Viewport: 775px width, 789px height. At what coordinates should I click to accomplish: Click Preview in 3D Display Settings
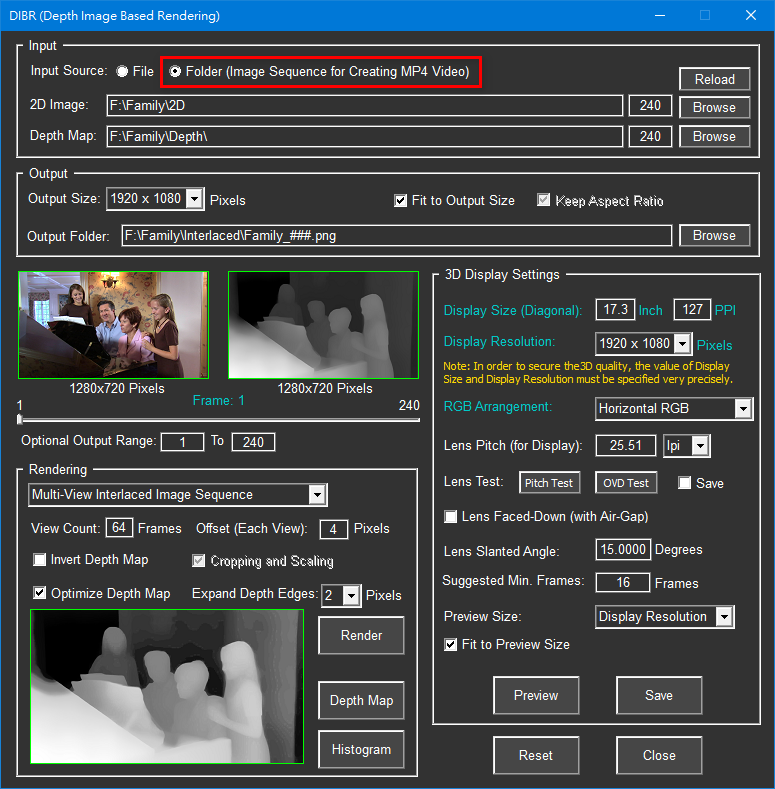pyautogui.click(x=536, y=695)
